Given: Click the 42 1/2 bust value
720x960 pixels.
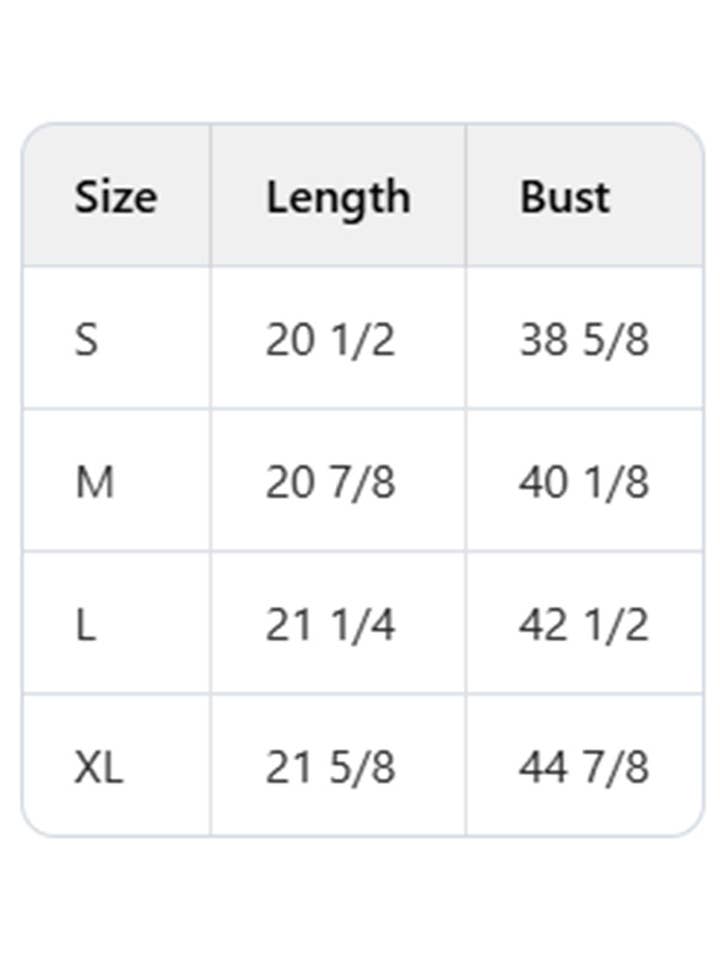Looking at the screenshot, I should (584, 626).
